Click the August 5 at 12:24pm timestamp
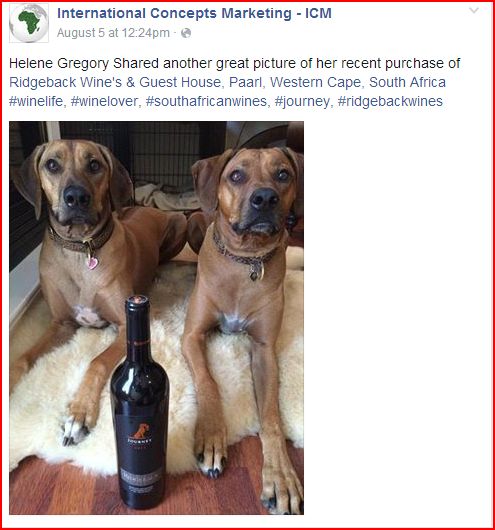 (113, 33)
